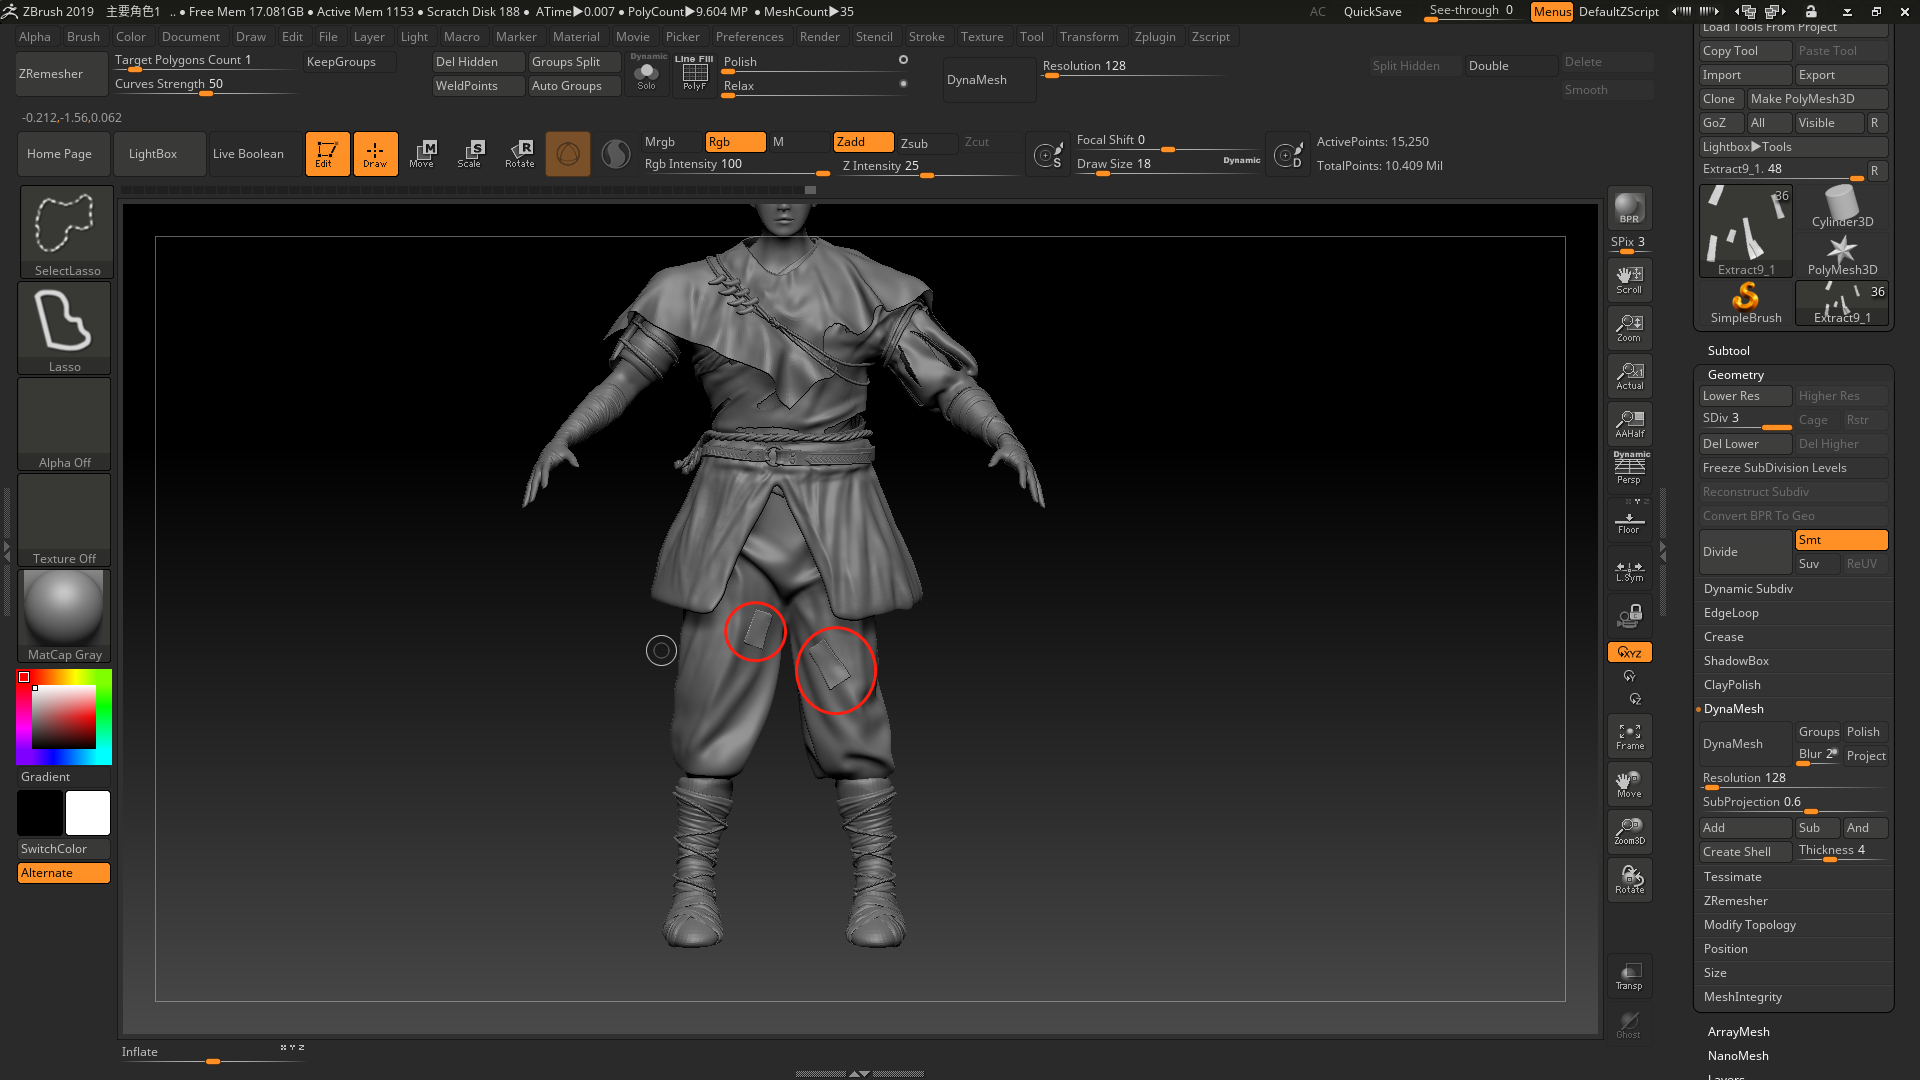Toggle the Rgb channel button
Viewport: 1920px width, 1080px height.
pos(735,142)
